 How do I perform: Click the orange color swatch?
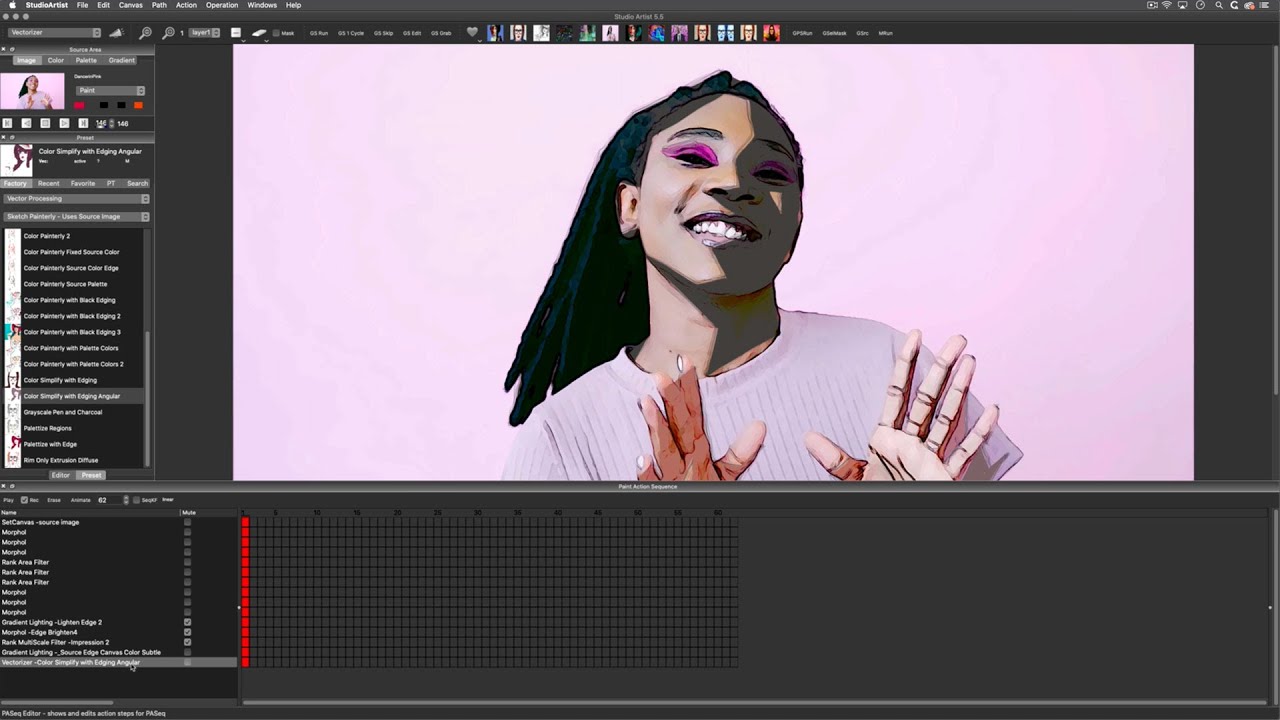[138, 105]
